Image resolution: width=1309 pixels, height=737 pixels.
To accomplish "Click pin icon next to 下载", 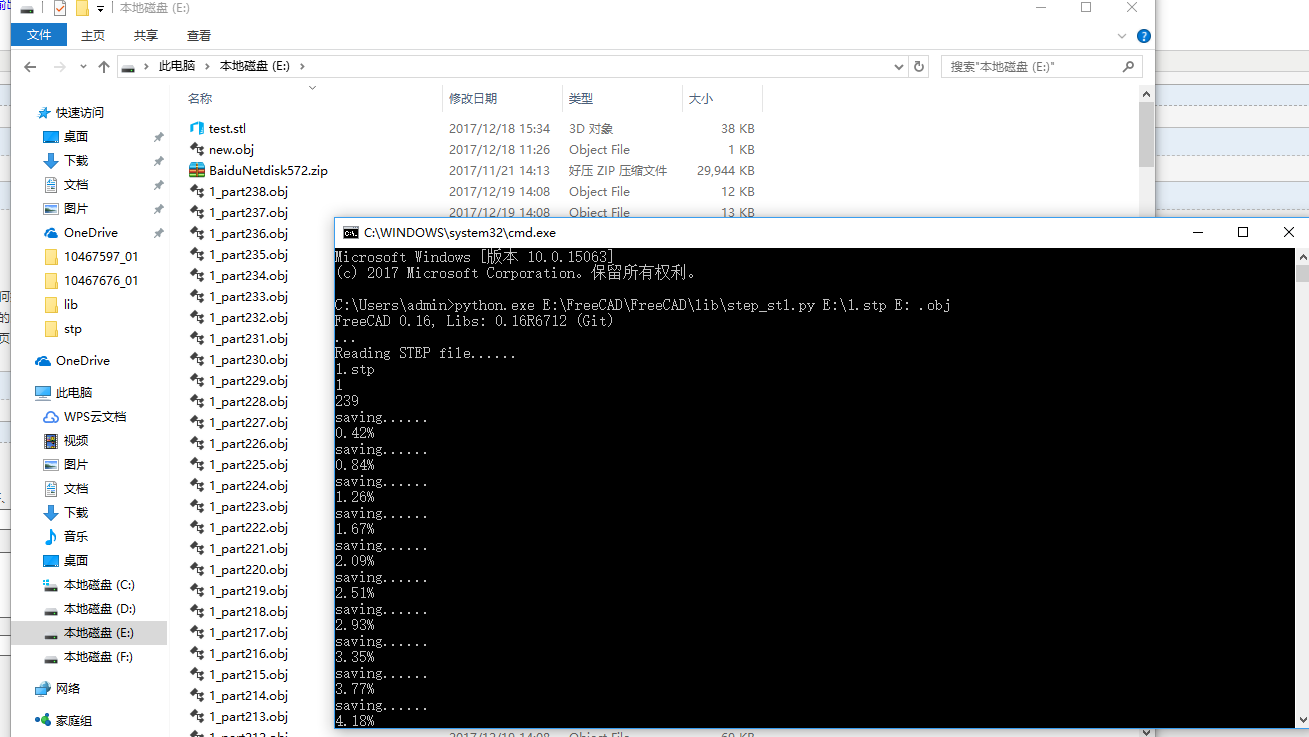I will click(x=158, y=161).
